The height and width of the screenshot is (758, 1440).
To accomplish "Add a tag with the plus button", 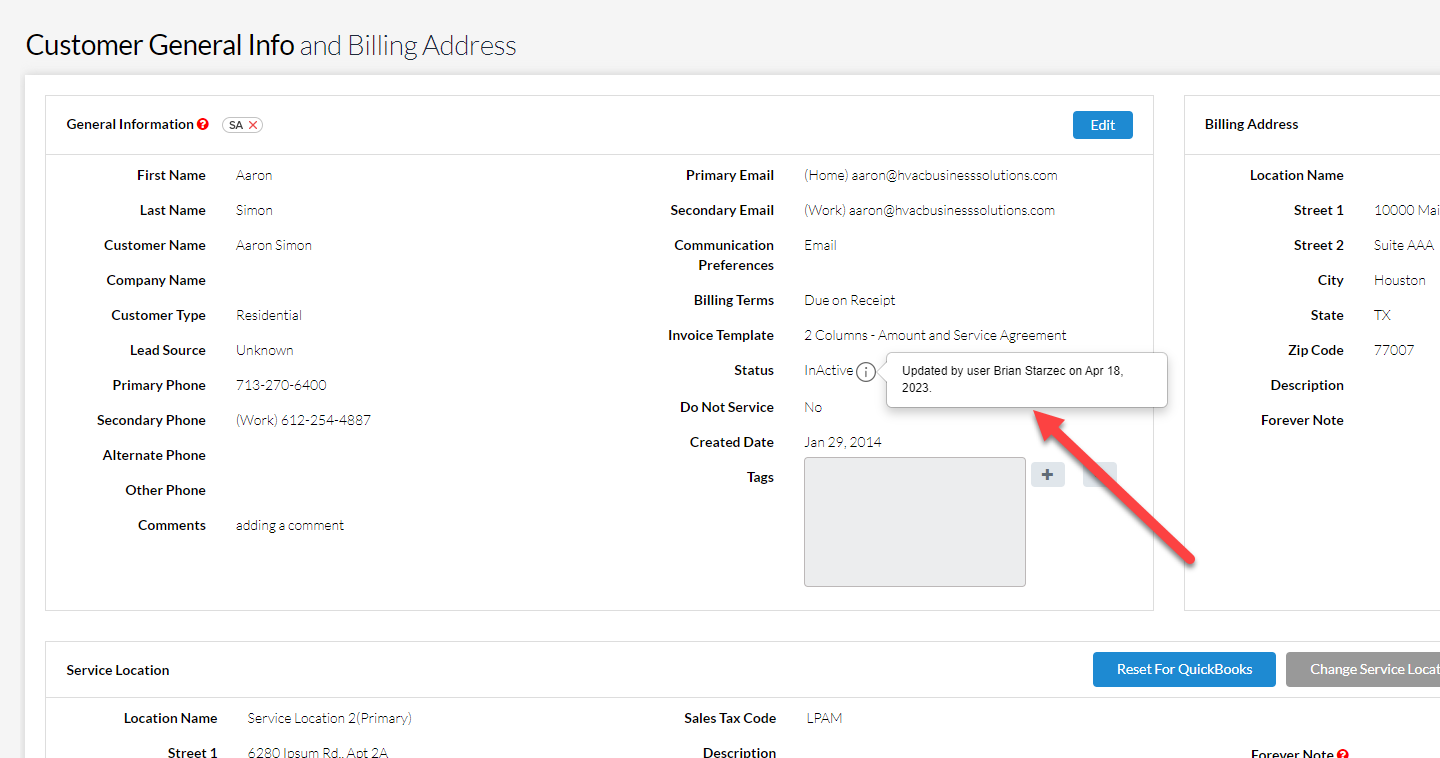I will (1047, 475).
